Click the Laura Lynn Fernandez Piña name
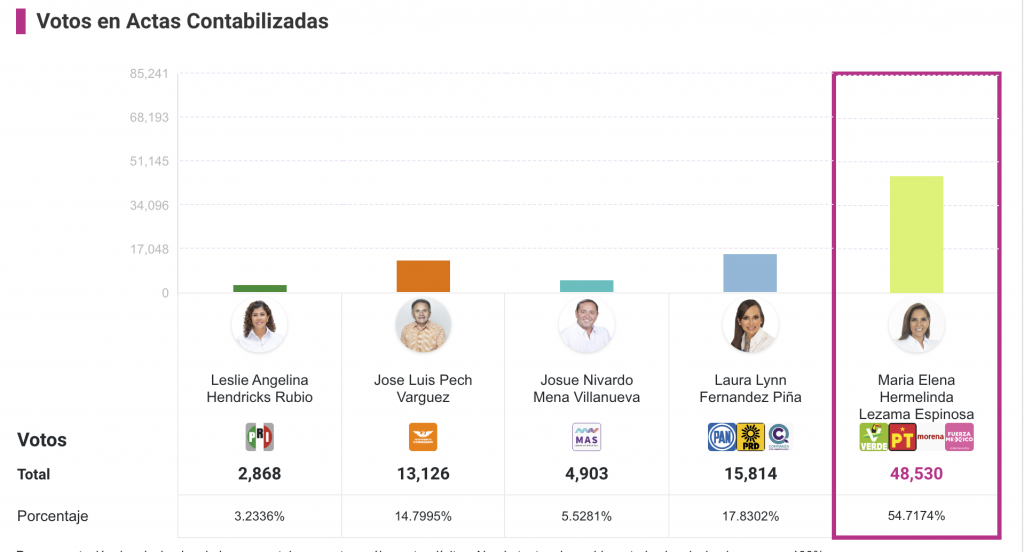Image resolution: width=1024 pixels, height=552 pixels. pyautogui.click(x=750, y=388)
